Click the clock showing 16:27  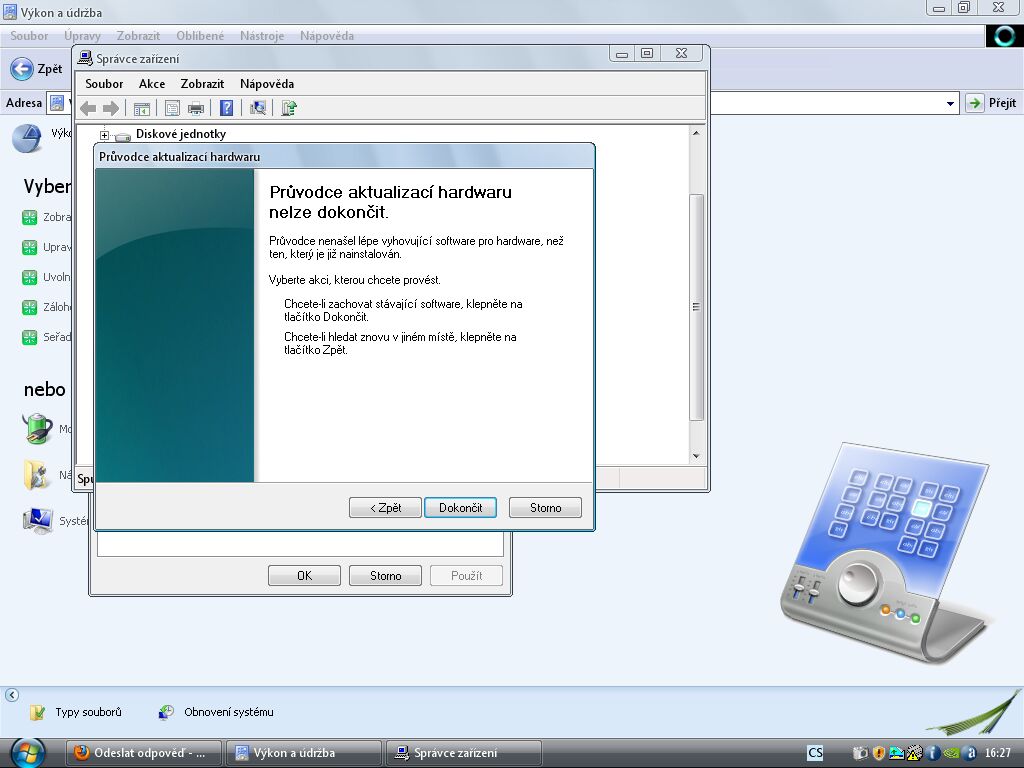click(x=997, y=753)
